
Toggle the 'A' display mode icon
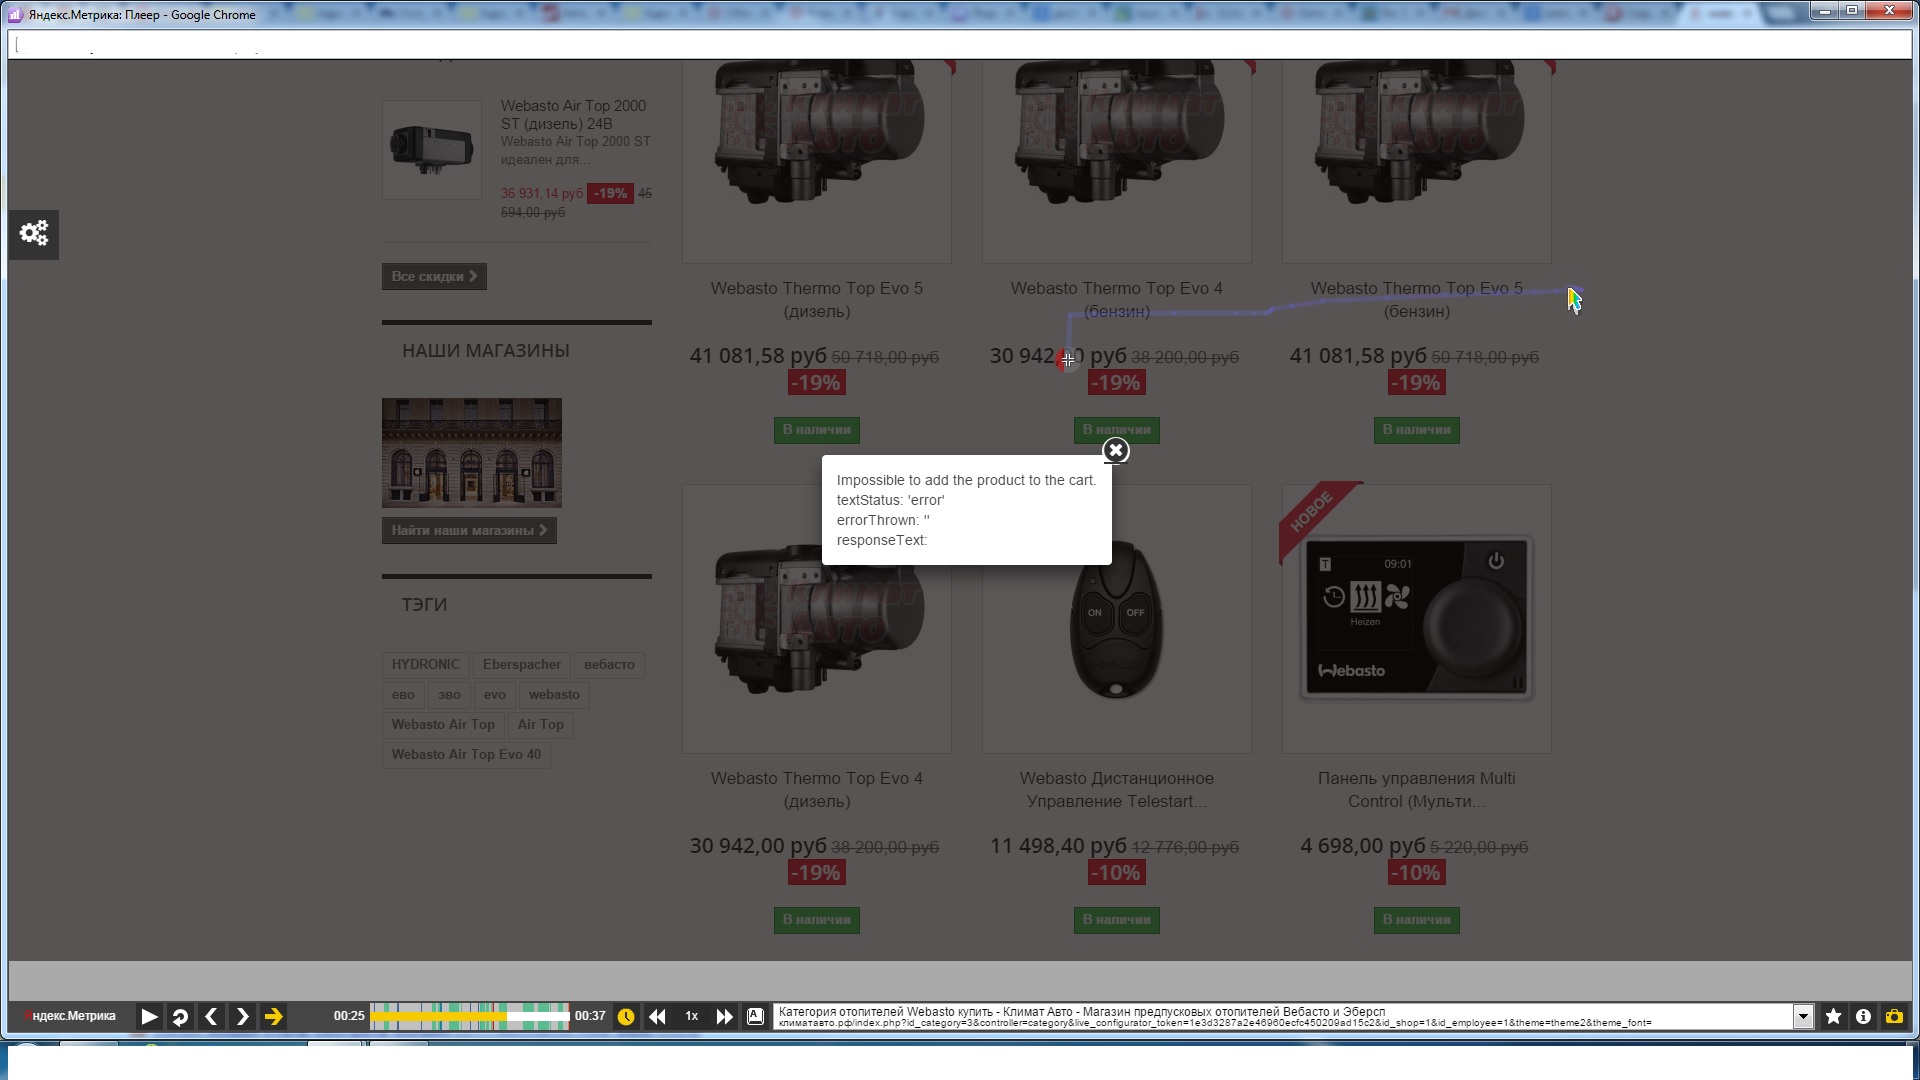pos(756,1017)
